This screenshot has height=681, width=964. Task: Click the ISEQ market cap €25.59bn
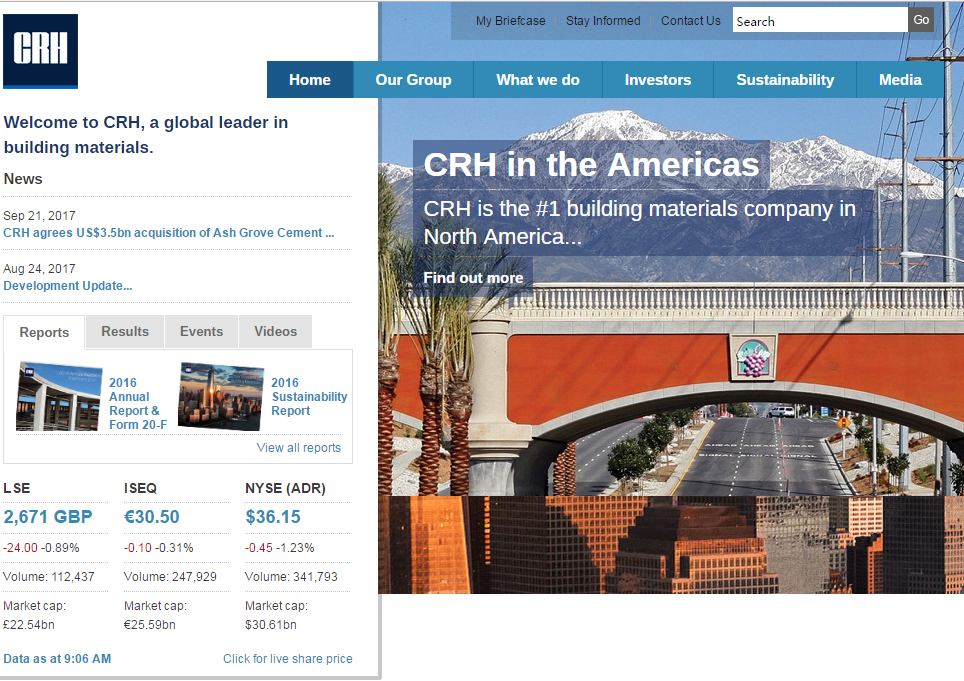(150, 624)
